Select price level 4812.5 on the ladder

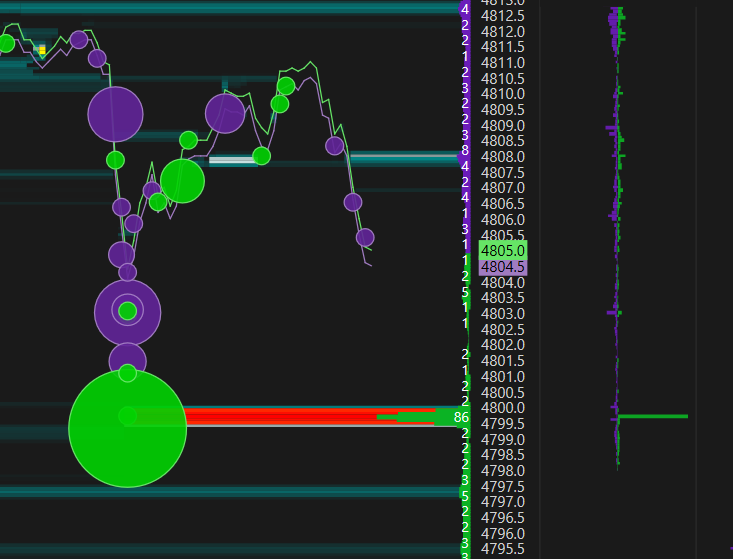[x=503, y=16]
